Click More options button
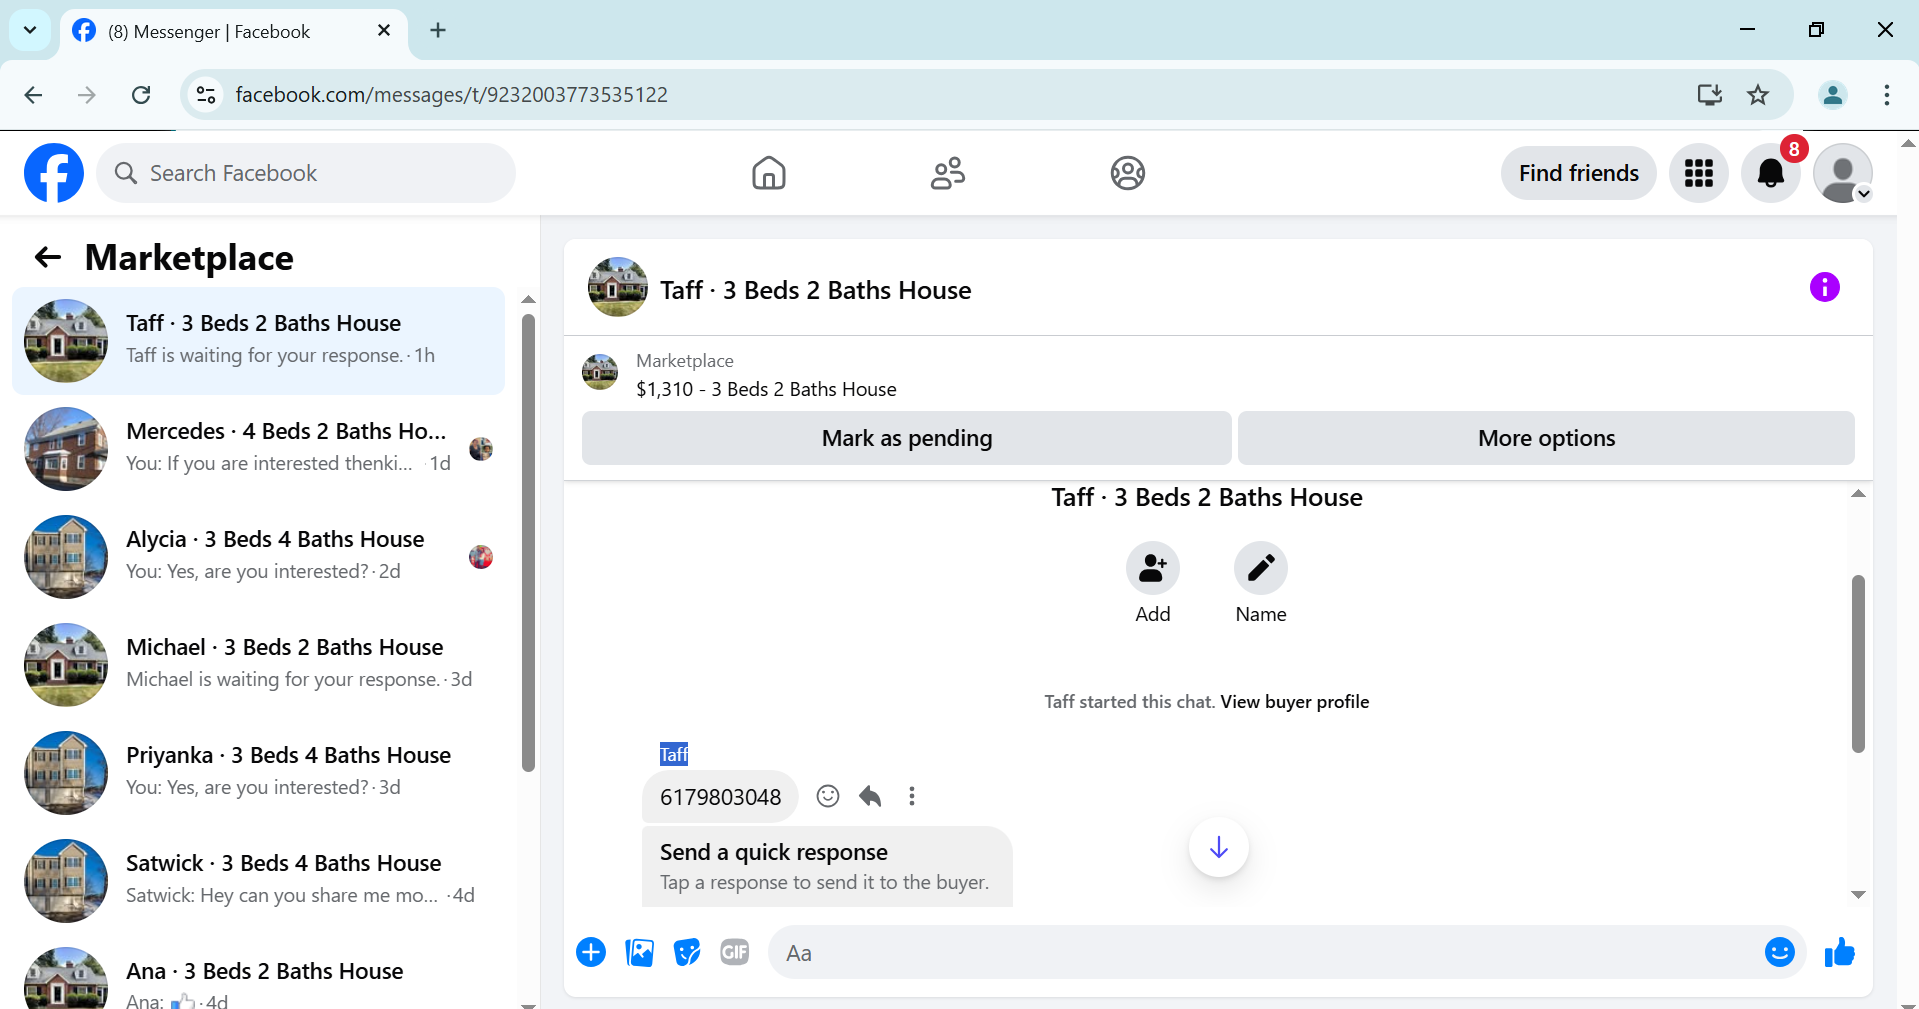The width and height of the screenshot is (1919, 1009). tap(1546, 438)
